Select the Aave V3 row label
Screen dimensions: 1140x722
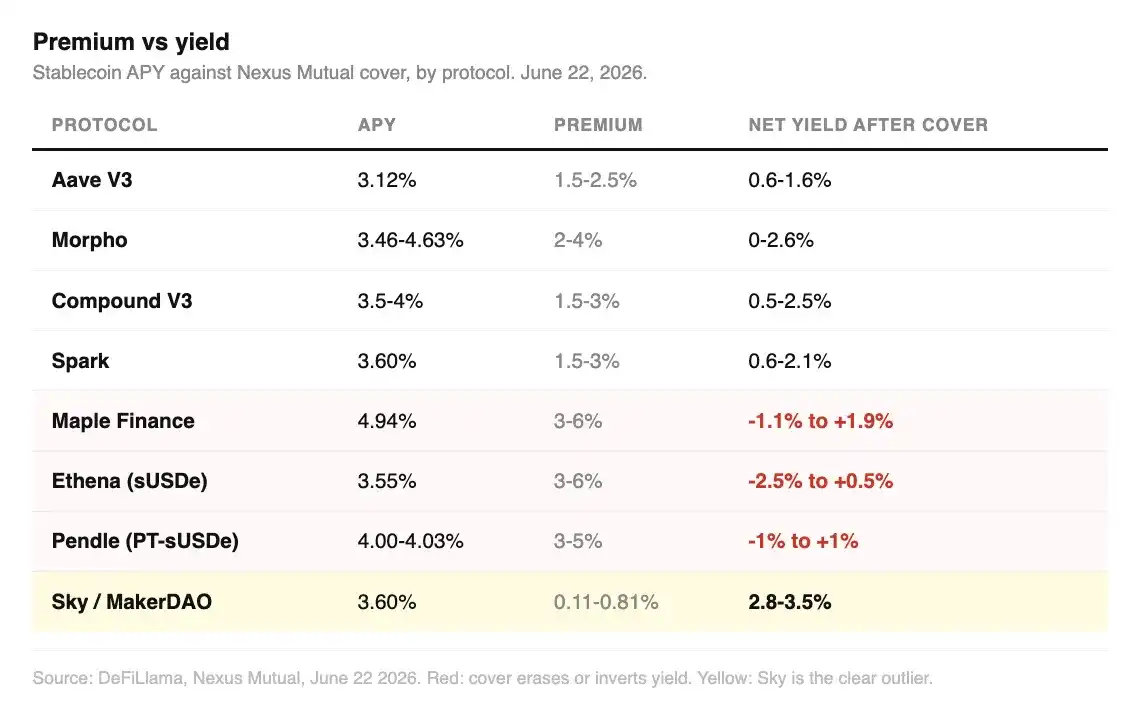[92, 180]
